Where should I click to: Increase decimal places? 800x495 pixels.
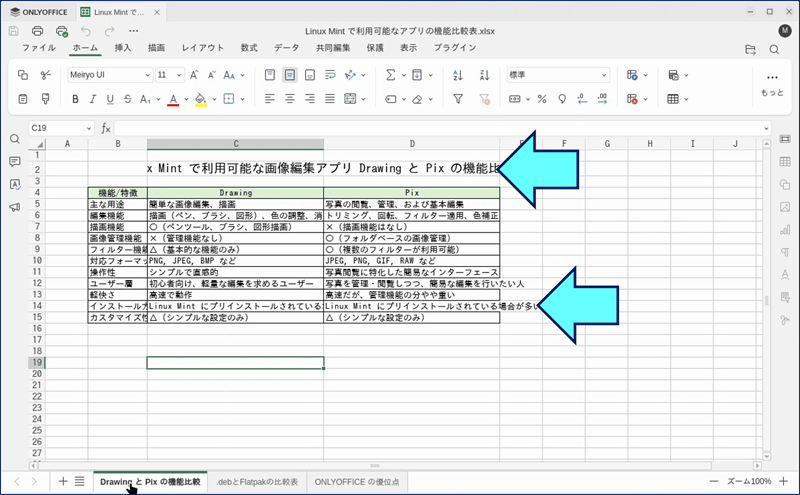tap(603, 99)
